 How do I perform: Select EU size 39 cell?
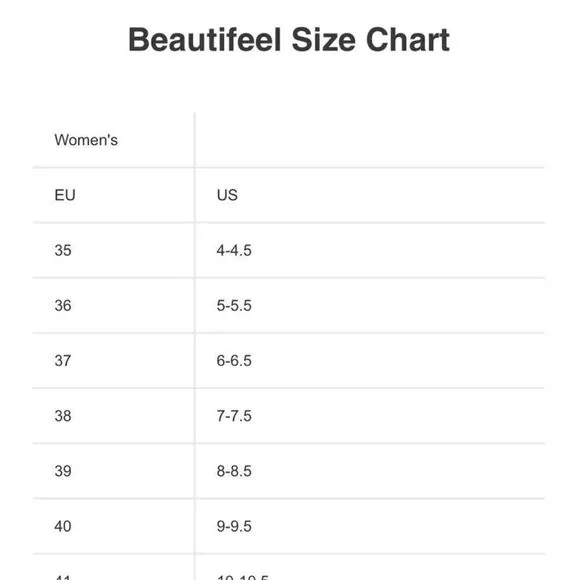tap(114, 471)
